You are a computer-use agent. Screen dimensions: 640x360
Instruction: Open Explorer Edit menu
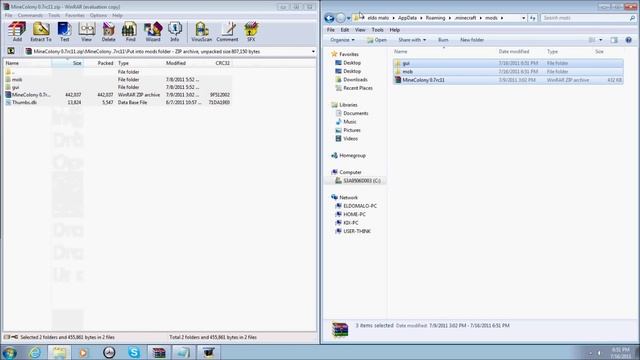coord(345,30)
